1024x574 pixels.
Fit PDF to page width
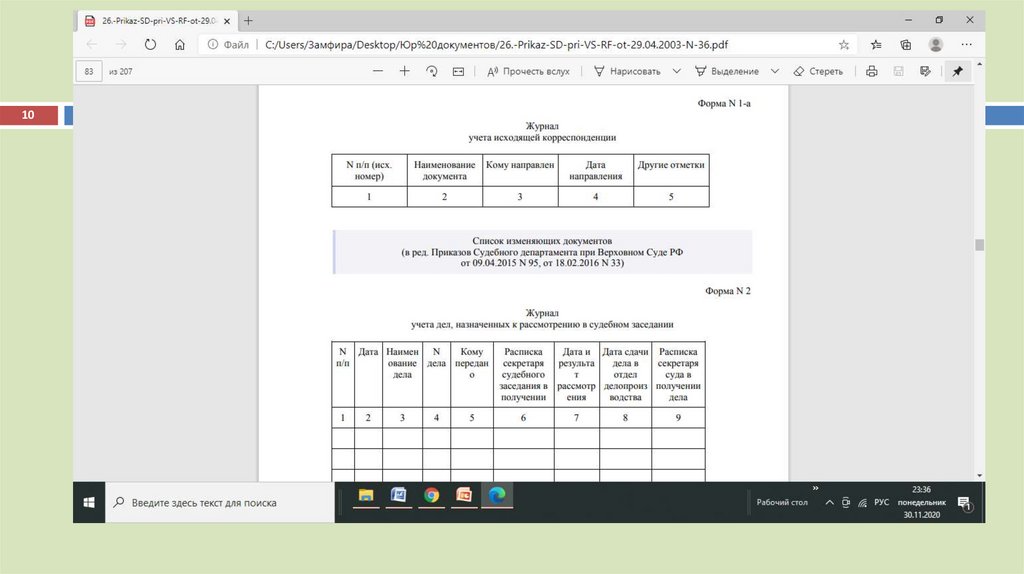458,71
